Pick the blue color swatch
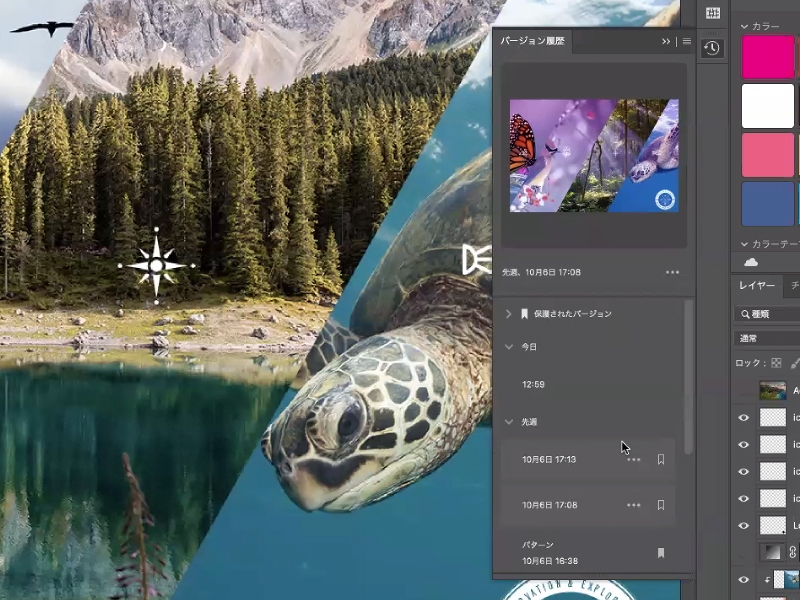The height and width of the screenshot is (600, 800). pos(768,204)
